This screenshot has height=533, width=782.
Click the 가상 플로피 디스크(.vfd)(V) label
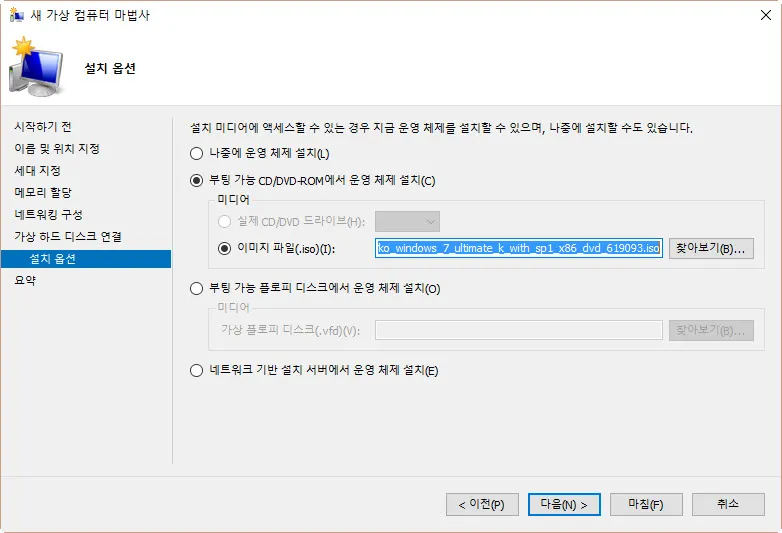click(x=291, y=330)
